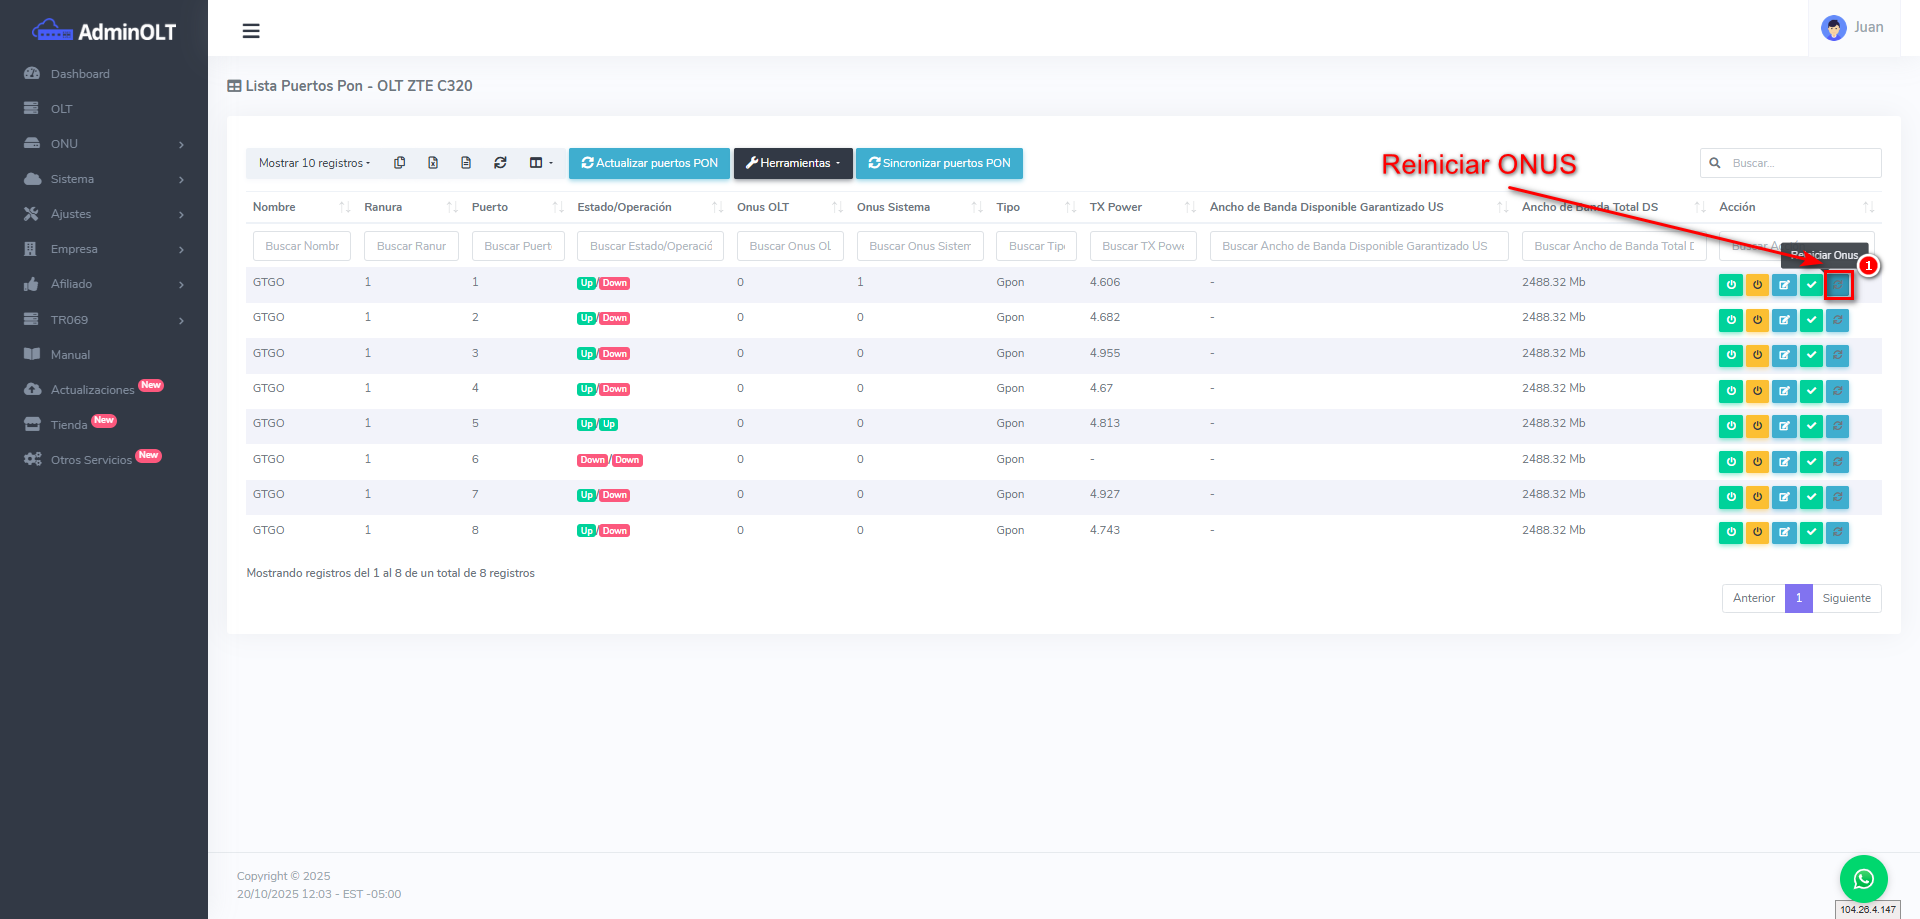Click the Siguiente pagination button

tap(1846, 598)
